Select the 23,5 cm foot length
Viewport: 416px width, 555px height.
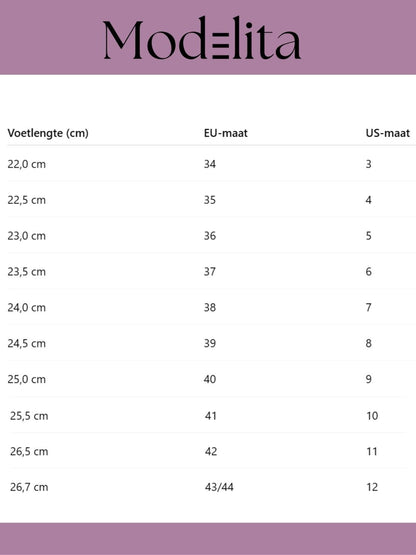pyautogui.click(x=27, y=272)
